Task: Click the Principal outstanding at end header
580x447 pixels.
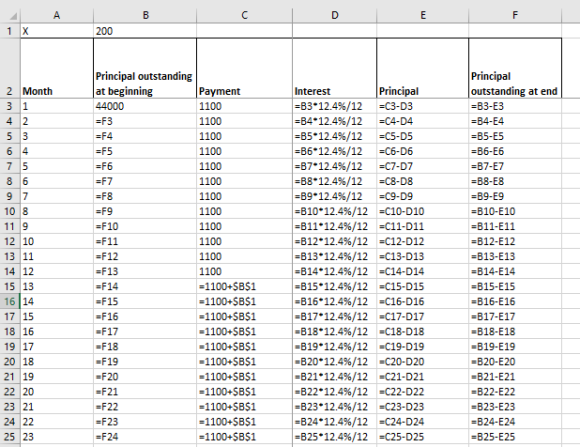Action: coord(515,68)
